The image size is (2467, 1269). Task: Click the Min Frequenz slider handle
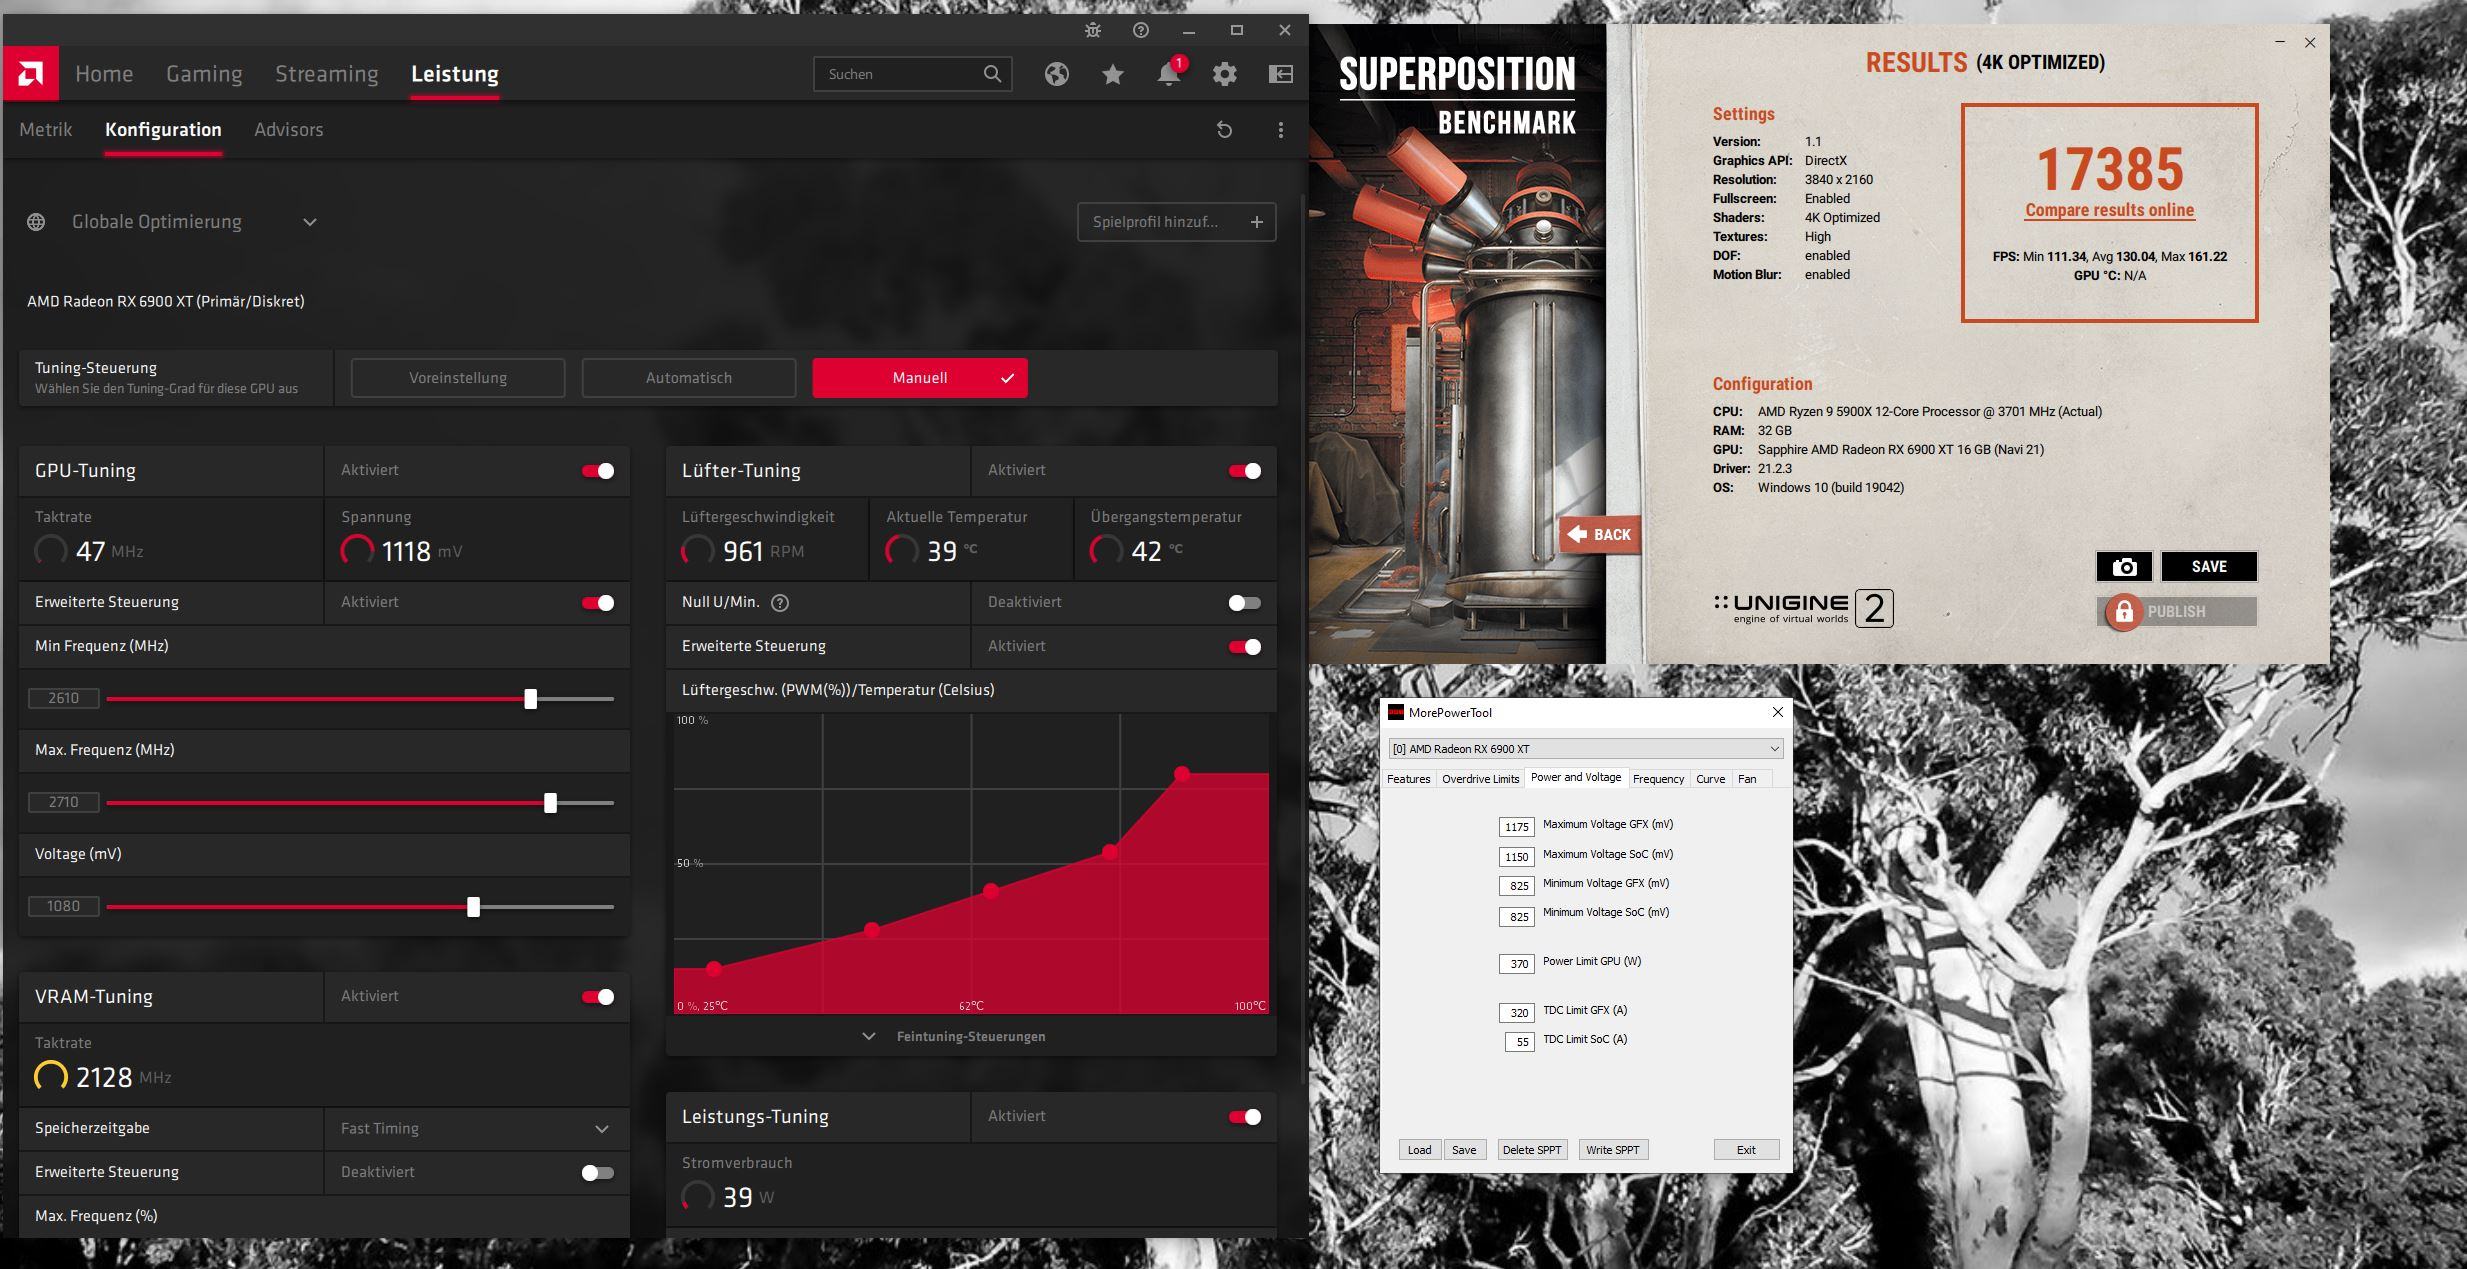coord(531,699)
